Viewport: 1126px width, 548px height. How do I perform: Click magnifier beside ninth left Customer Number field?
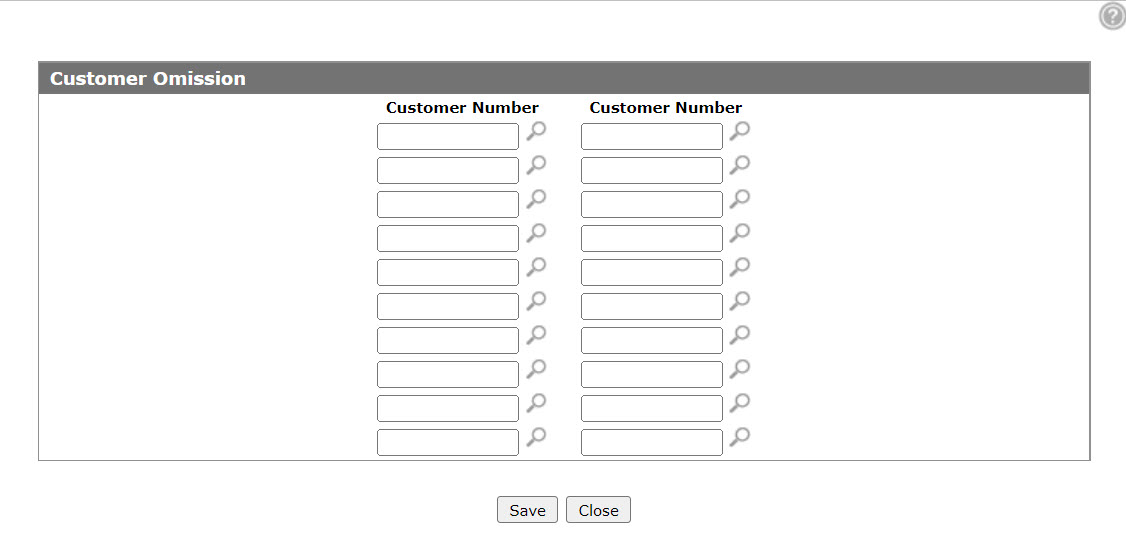coord(536,403)
